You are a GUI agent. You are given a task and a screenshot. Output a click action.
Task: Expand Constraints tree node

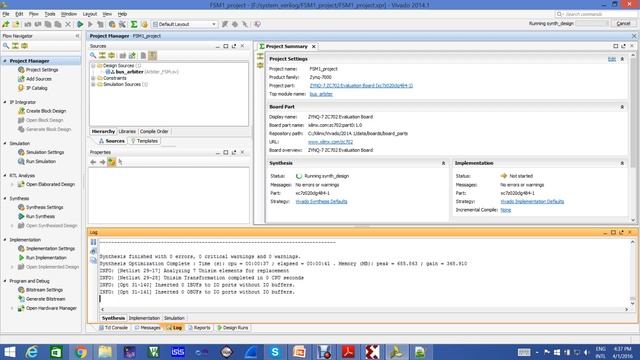[93, 78]
